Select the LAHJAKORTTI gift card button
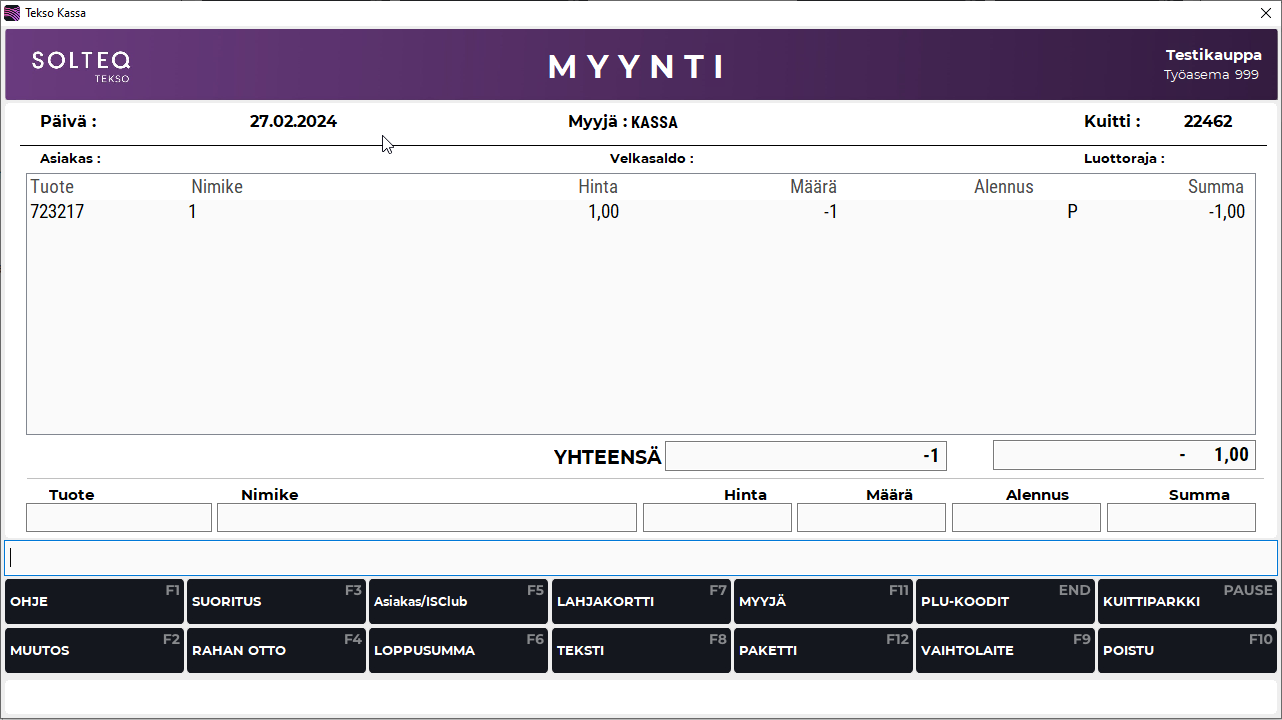This screenshot has height=720, width=1282. 640,602
